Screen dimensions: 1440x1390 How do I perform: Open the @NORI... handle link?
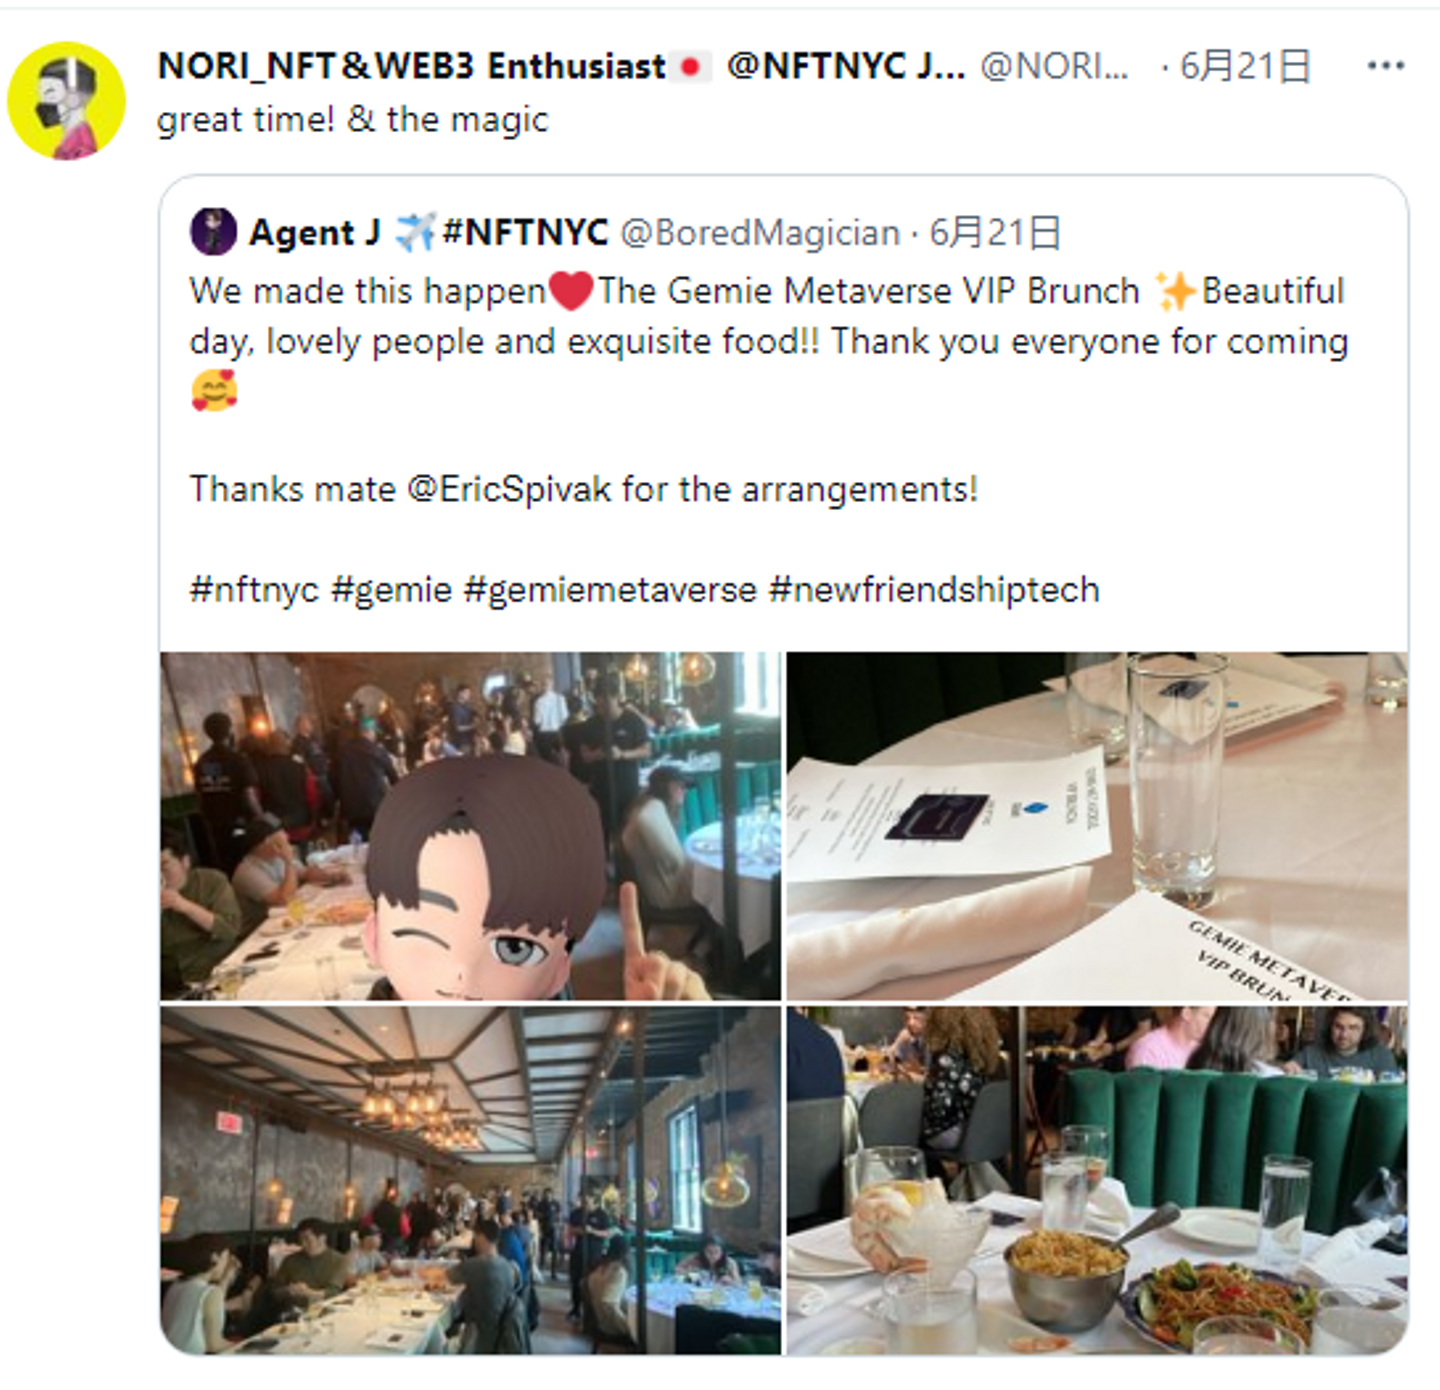[1054, 66]
